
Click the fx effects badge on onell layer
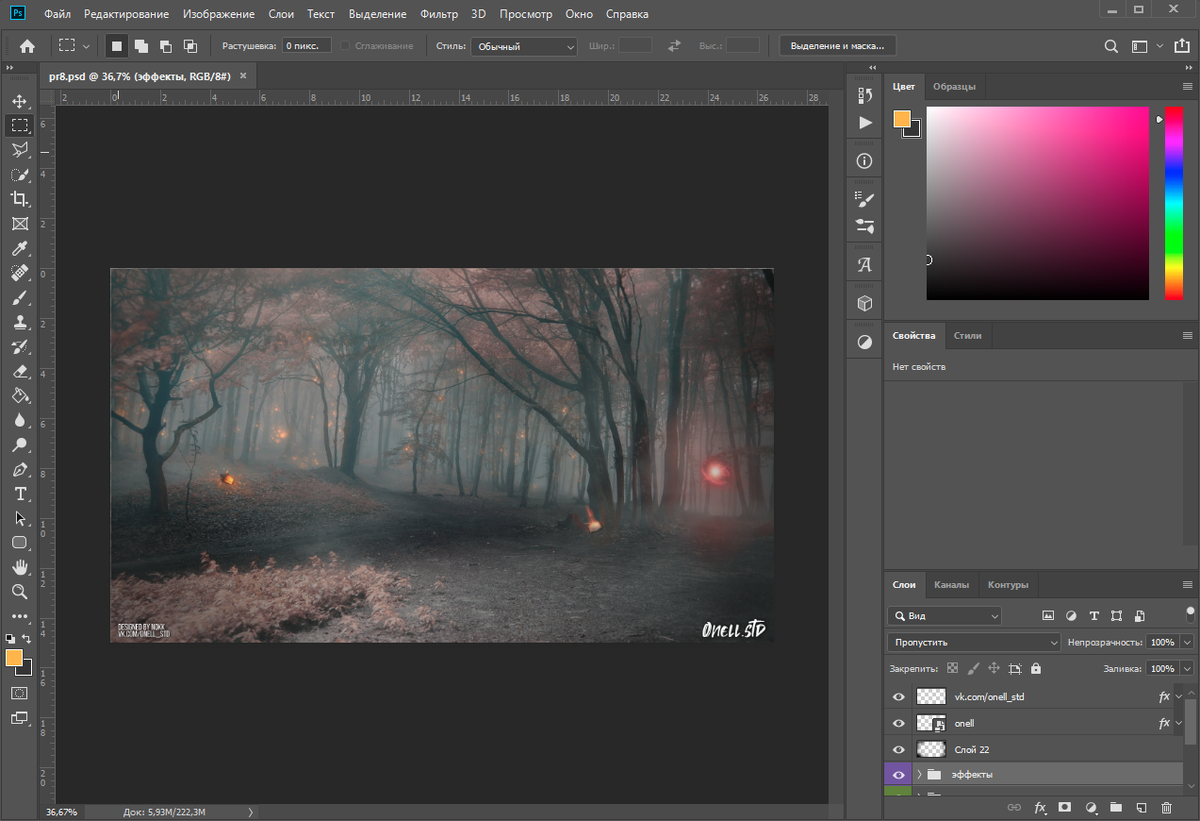[x=1163, y=722]
